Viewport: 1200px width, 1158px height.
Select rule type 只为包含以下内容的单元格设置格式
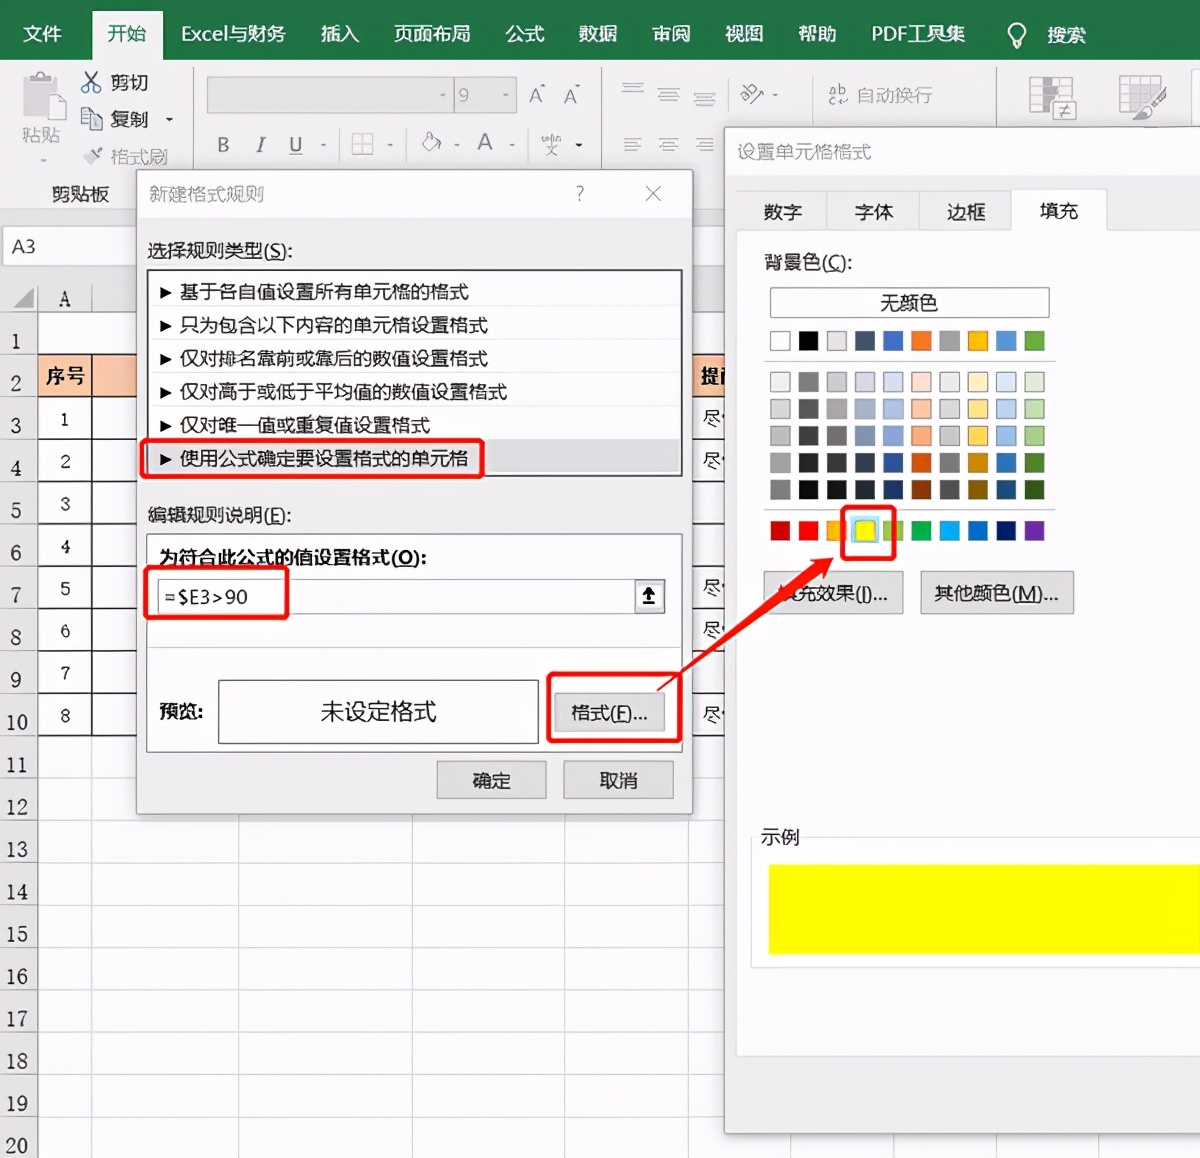click(414, 325)
